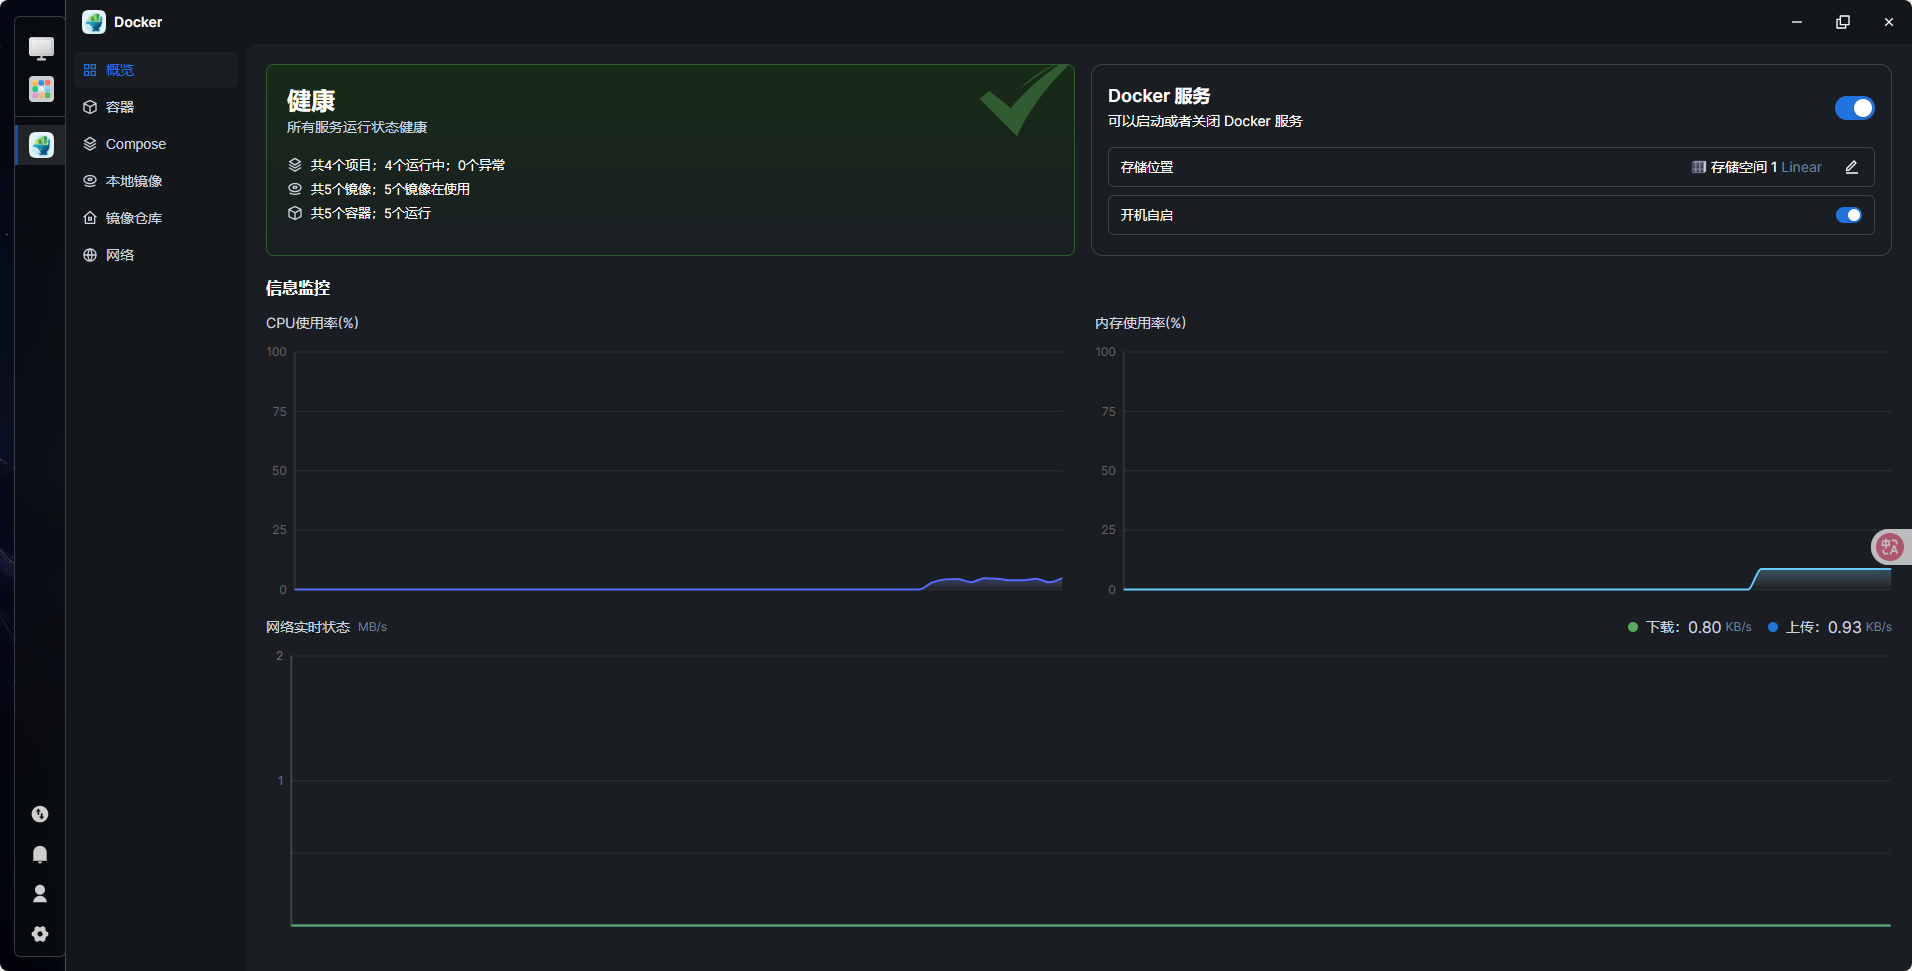Open the notifications bell

(x=40, y=854)
